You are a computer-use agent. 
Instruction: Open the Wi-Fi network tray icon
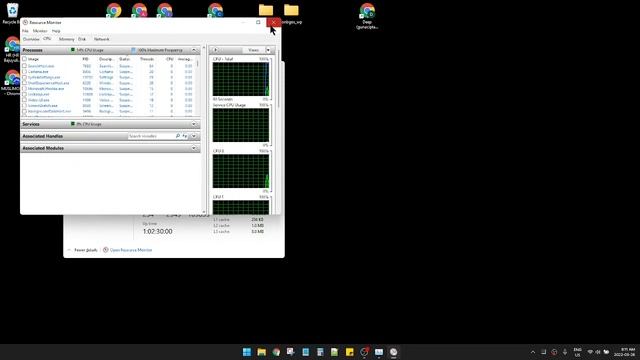pos(590,352)
